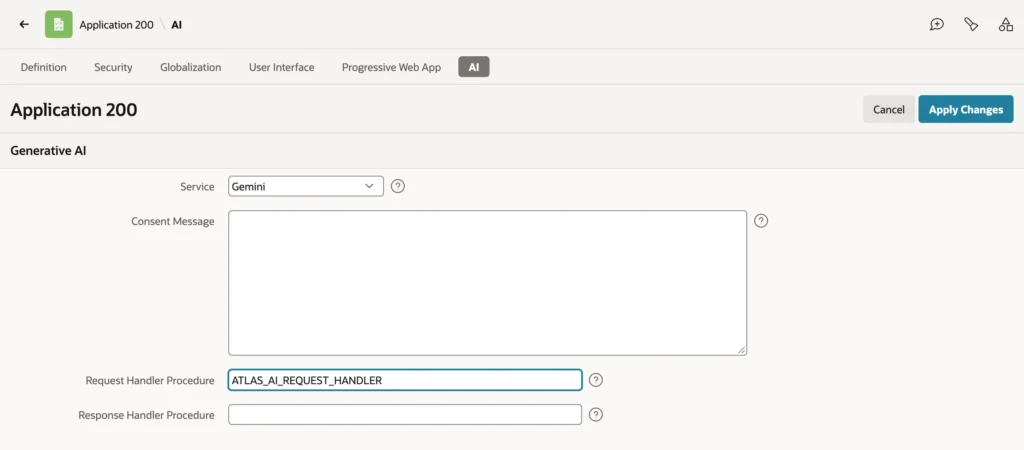1024x450 pixels.
Task: Switch to the Definition tab
Action: [x=44, y=67]
